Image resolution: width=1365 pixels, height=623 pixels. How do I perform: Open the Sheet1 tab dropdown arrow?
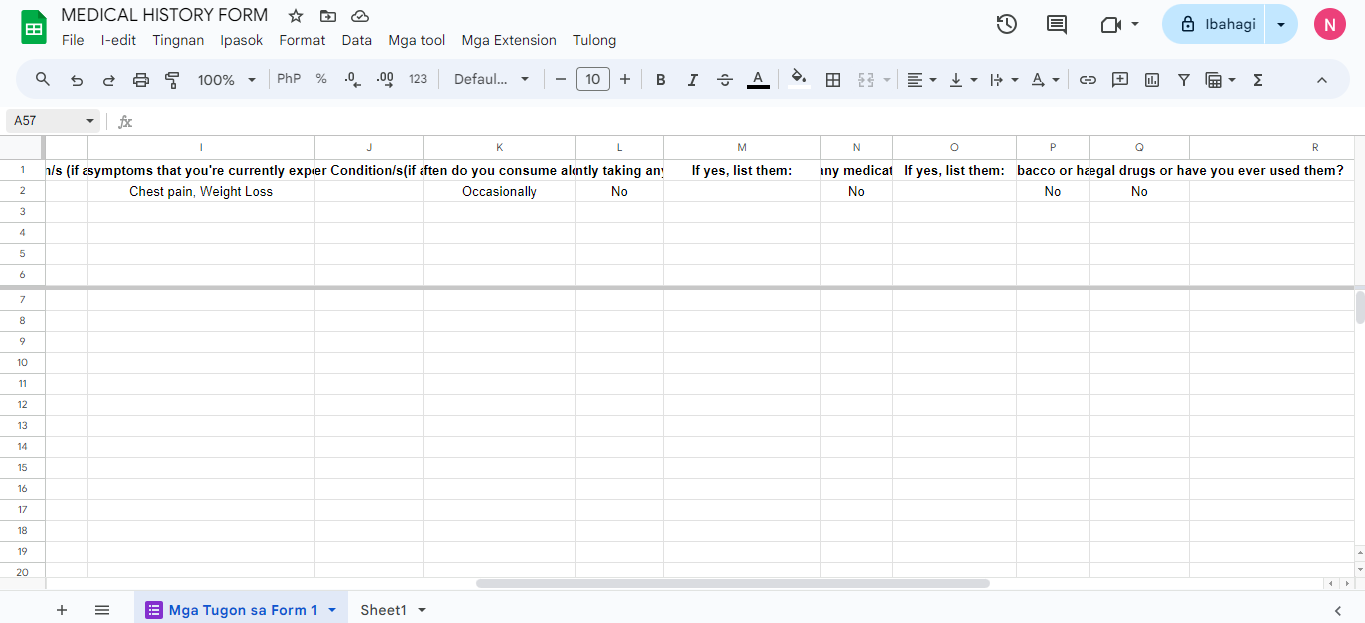click(422, 610)
